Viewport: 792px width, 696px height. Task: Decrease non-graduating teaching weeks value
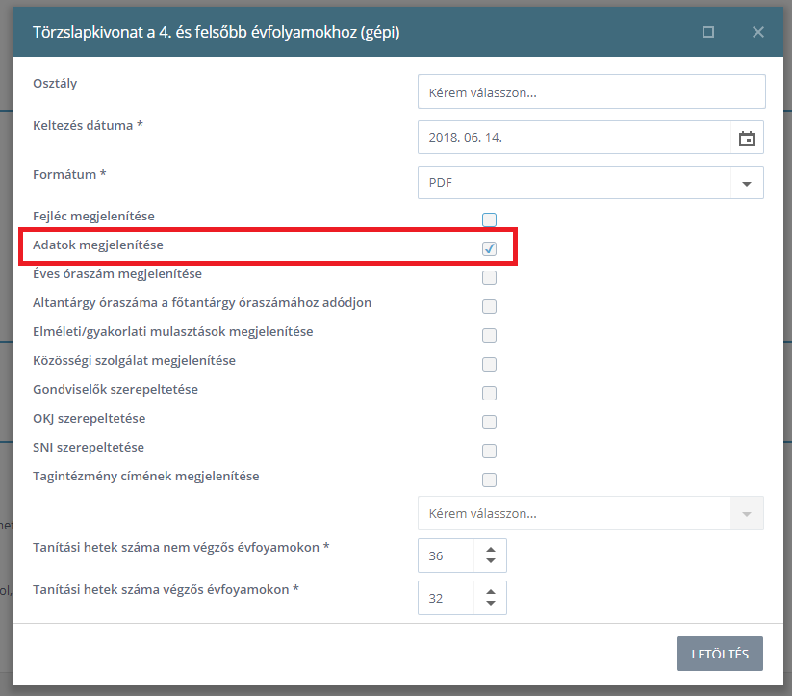[490, 561]
